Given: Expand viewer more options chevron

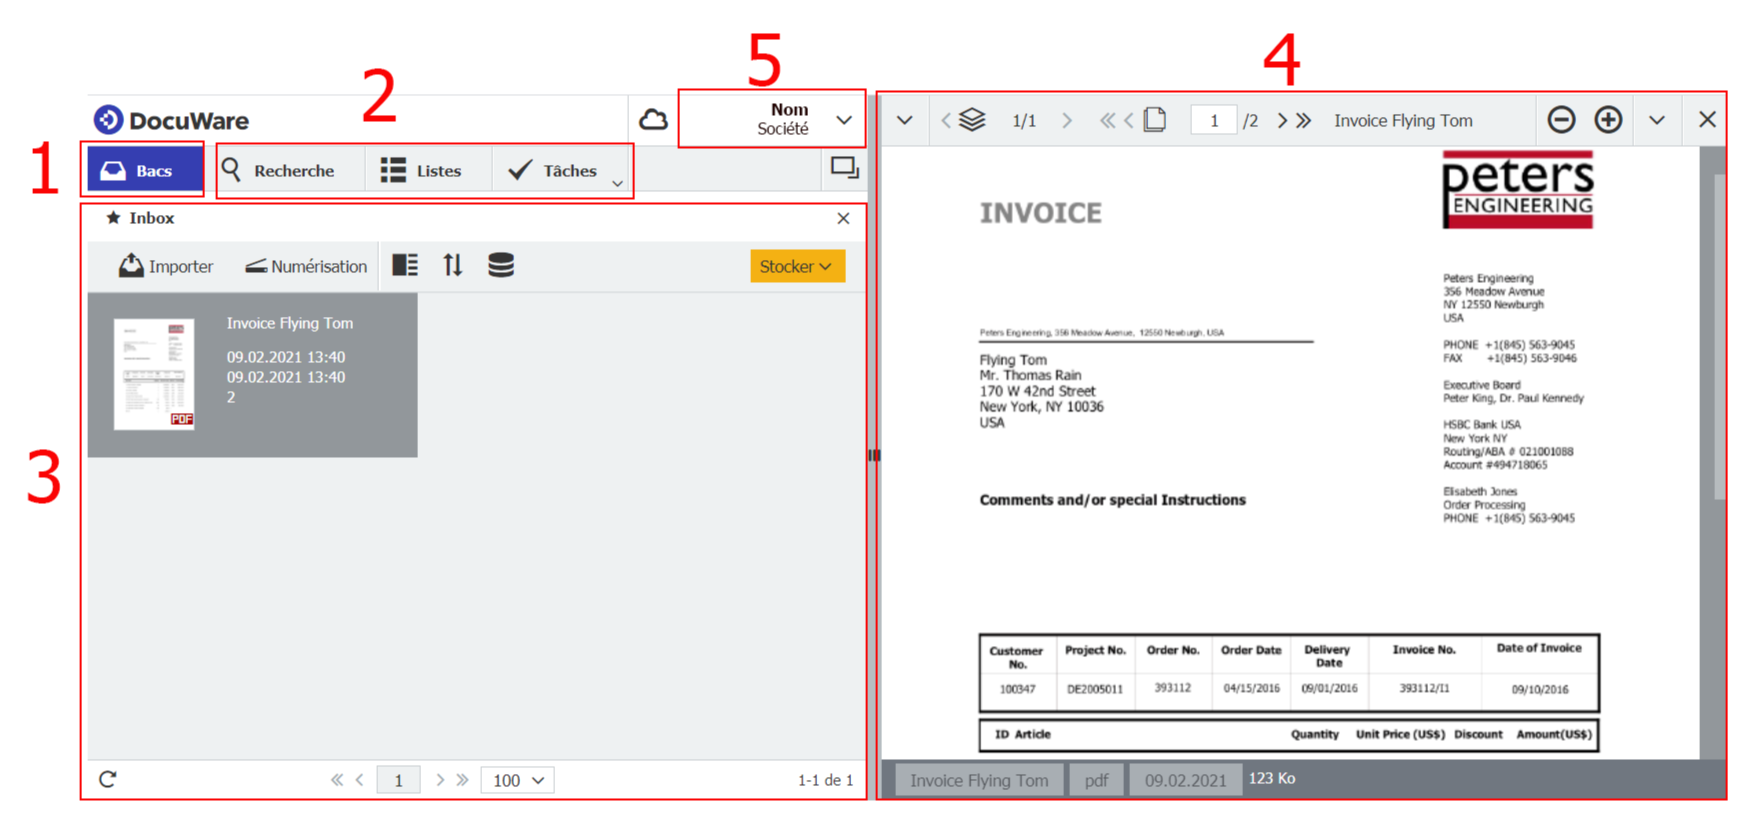Looking at the screenshot, I should click(x=1657, y=120).
